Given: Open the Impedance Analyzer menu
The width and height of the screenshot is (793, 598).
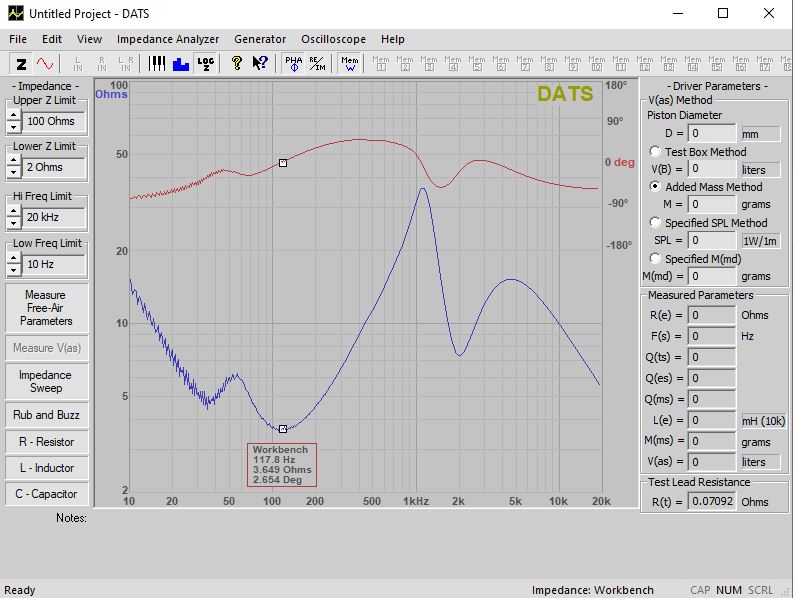Looking at the screenshot, I should tap(168, 39).
